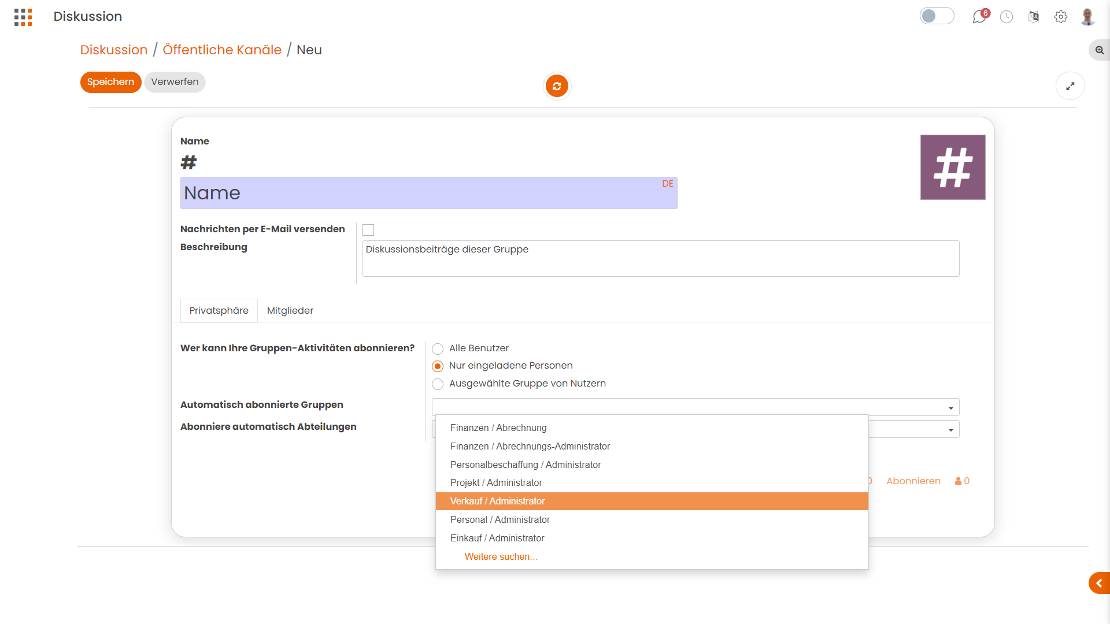Screen dimensions: 1110x624
Task: Click the Diskussion app title
Action: 88,16
